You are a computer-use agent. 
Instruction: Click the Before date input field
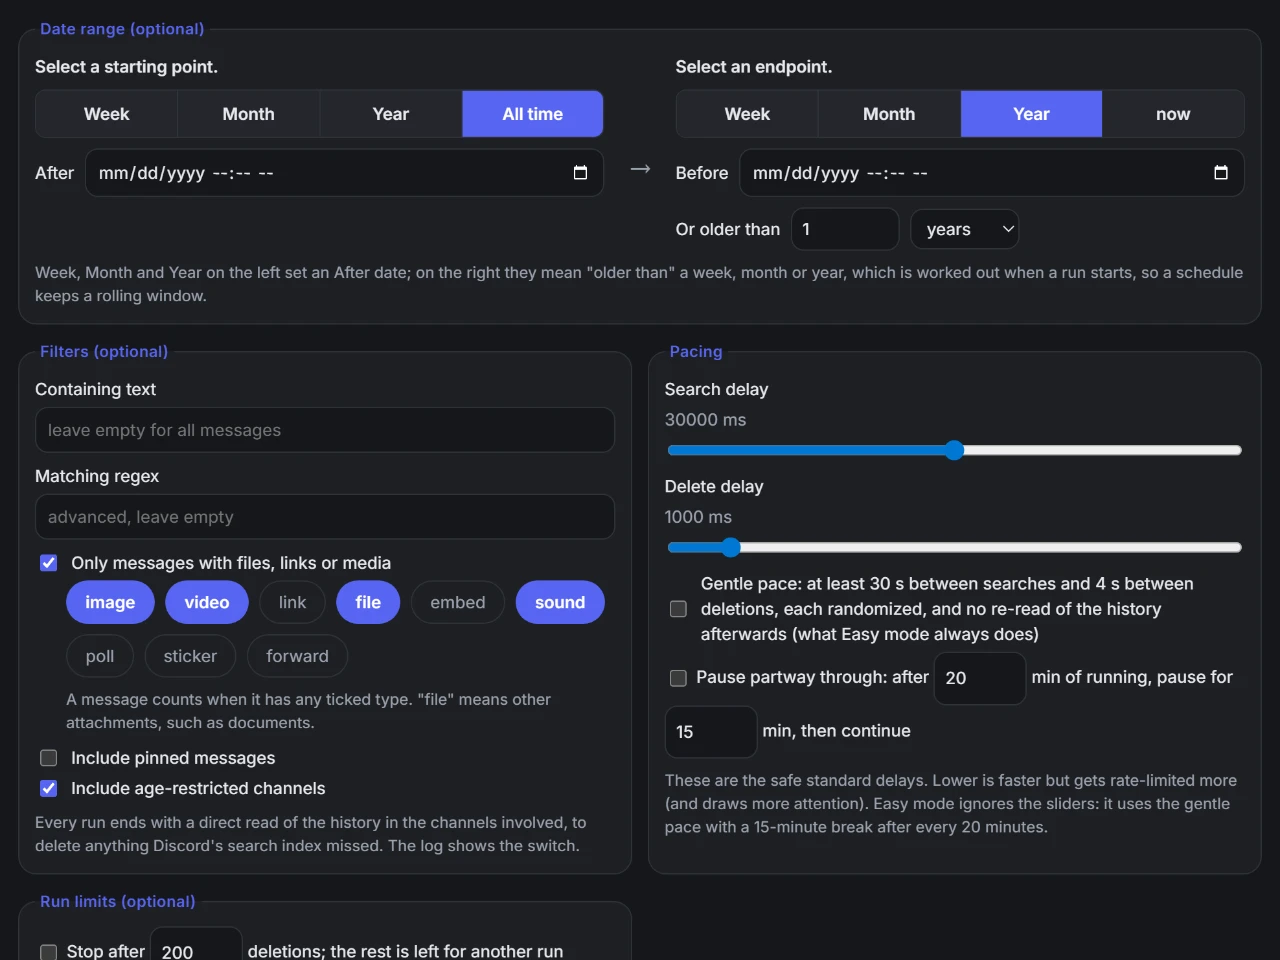(x=991, y=173)
